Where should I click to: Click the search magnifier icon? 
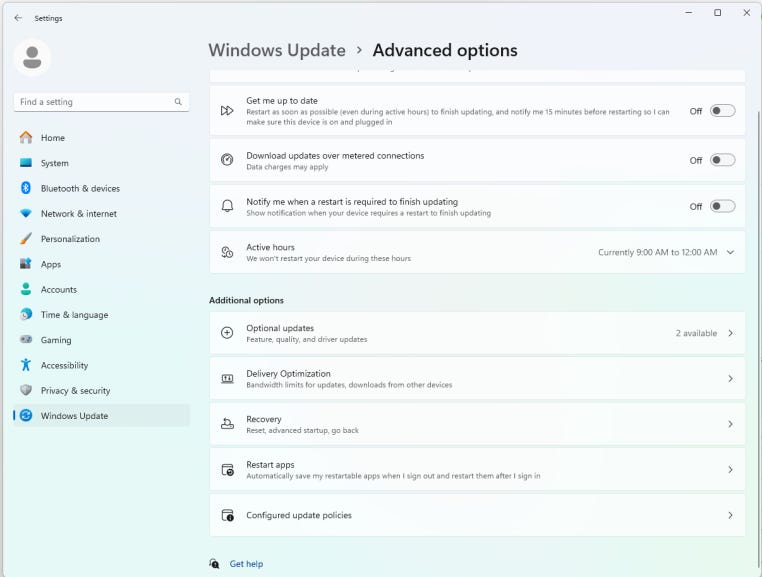click(x=178, y=102)
